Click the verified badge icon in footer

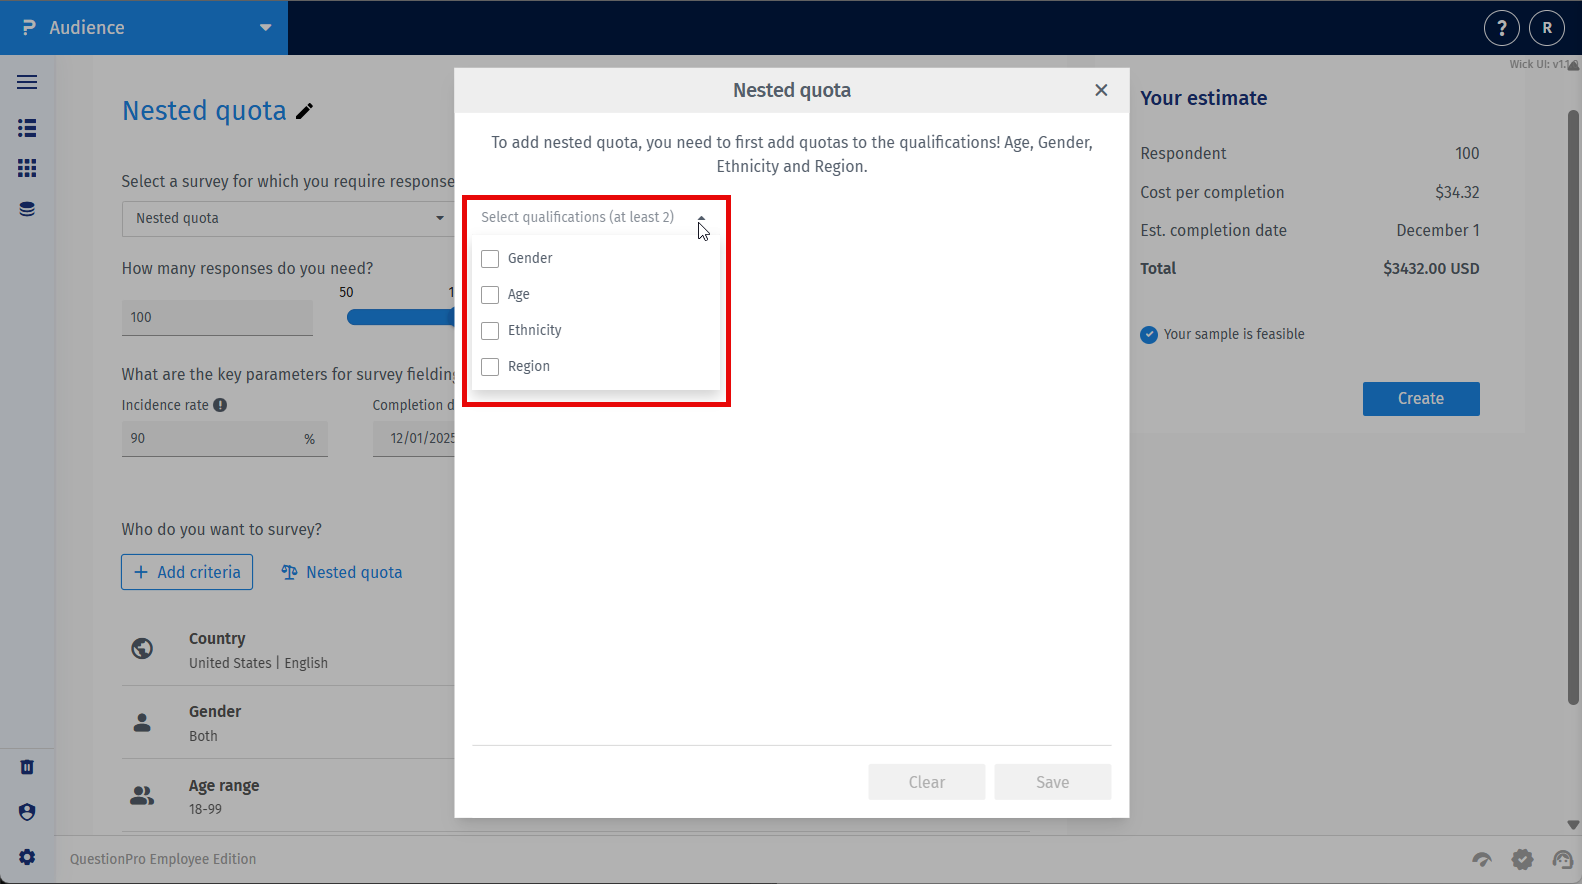click(1522, 859)
